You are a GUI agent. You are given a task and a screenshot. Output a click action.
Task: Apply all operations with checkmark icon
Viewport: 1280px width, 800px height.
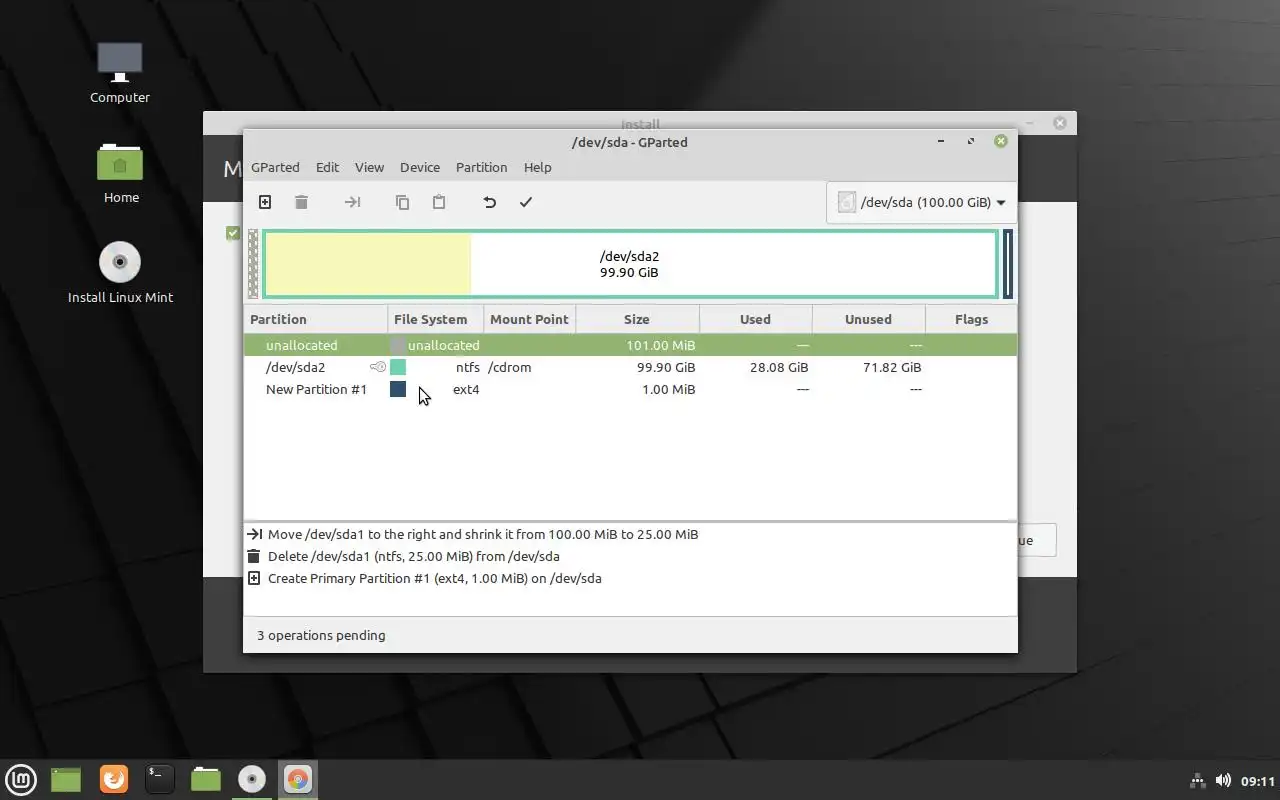click(x=526, y=202)
